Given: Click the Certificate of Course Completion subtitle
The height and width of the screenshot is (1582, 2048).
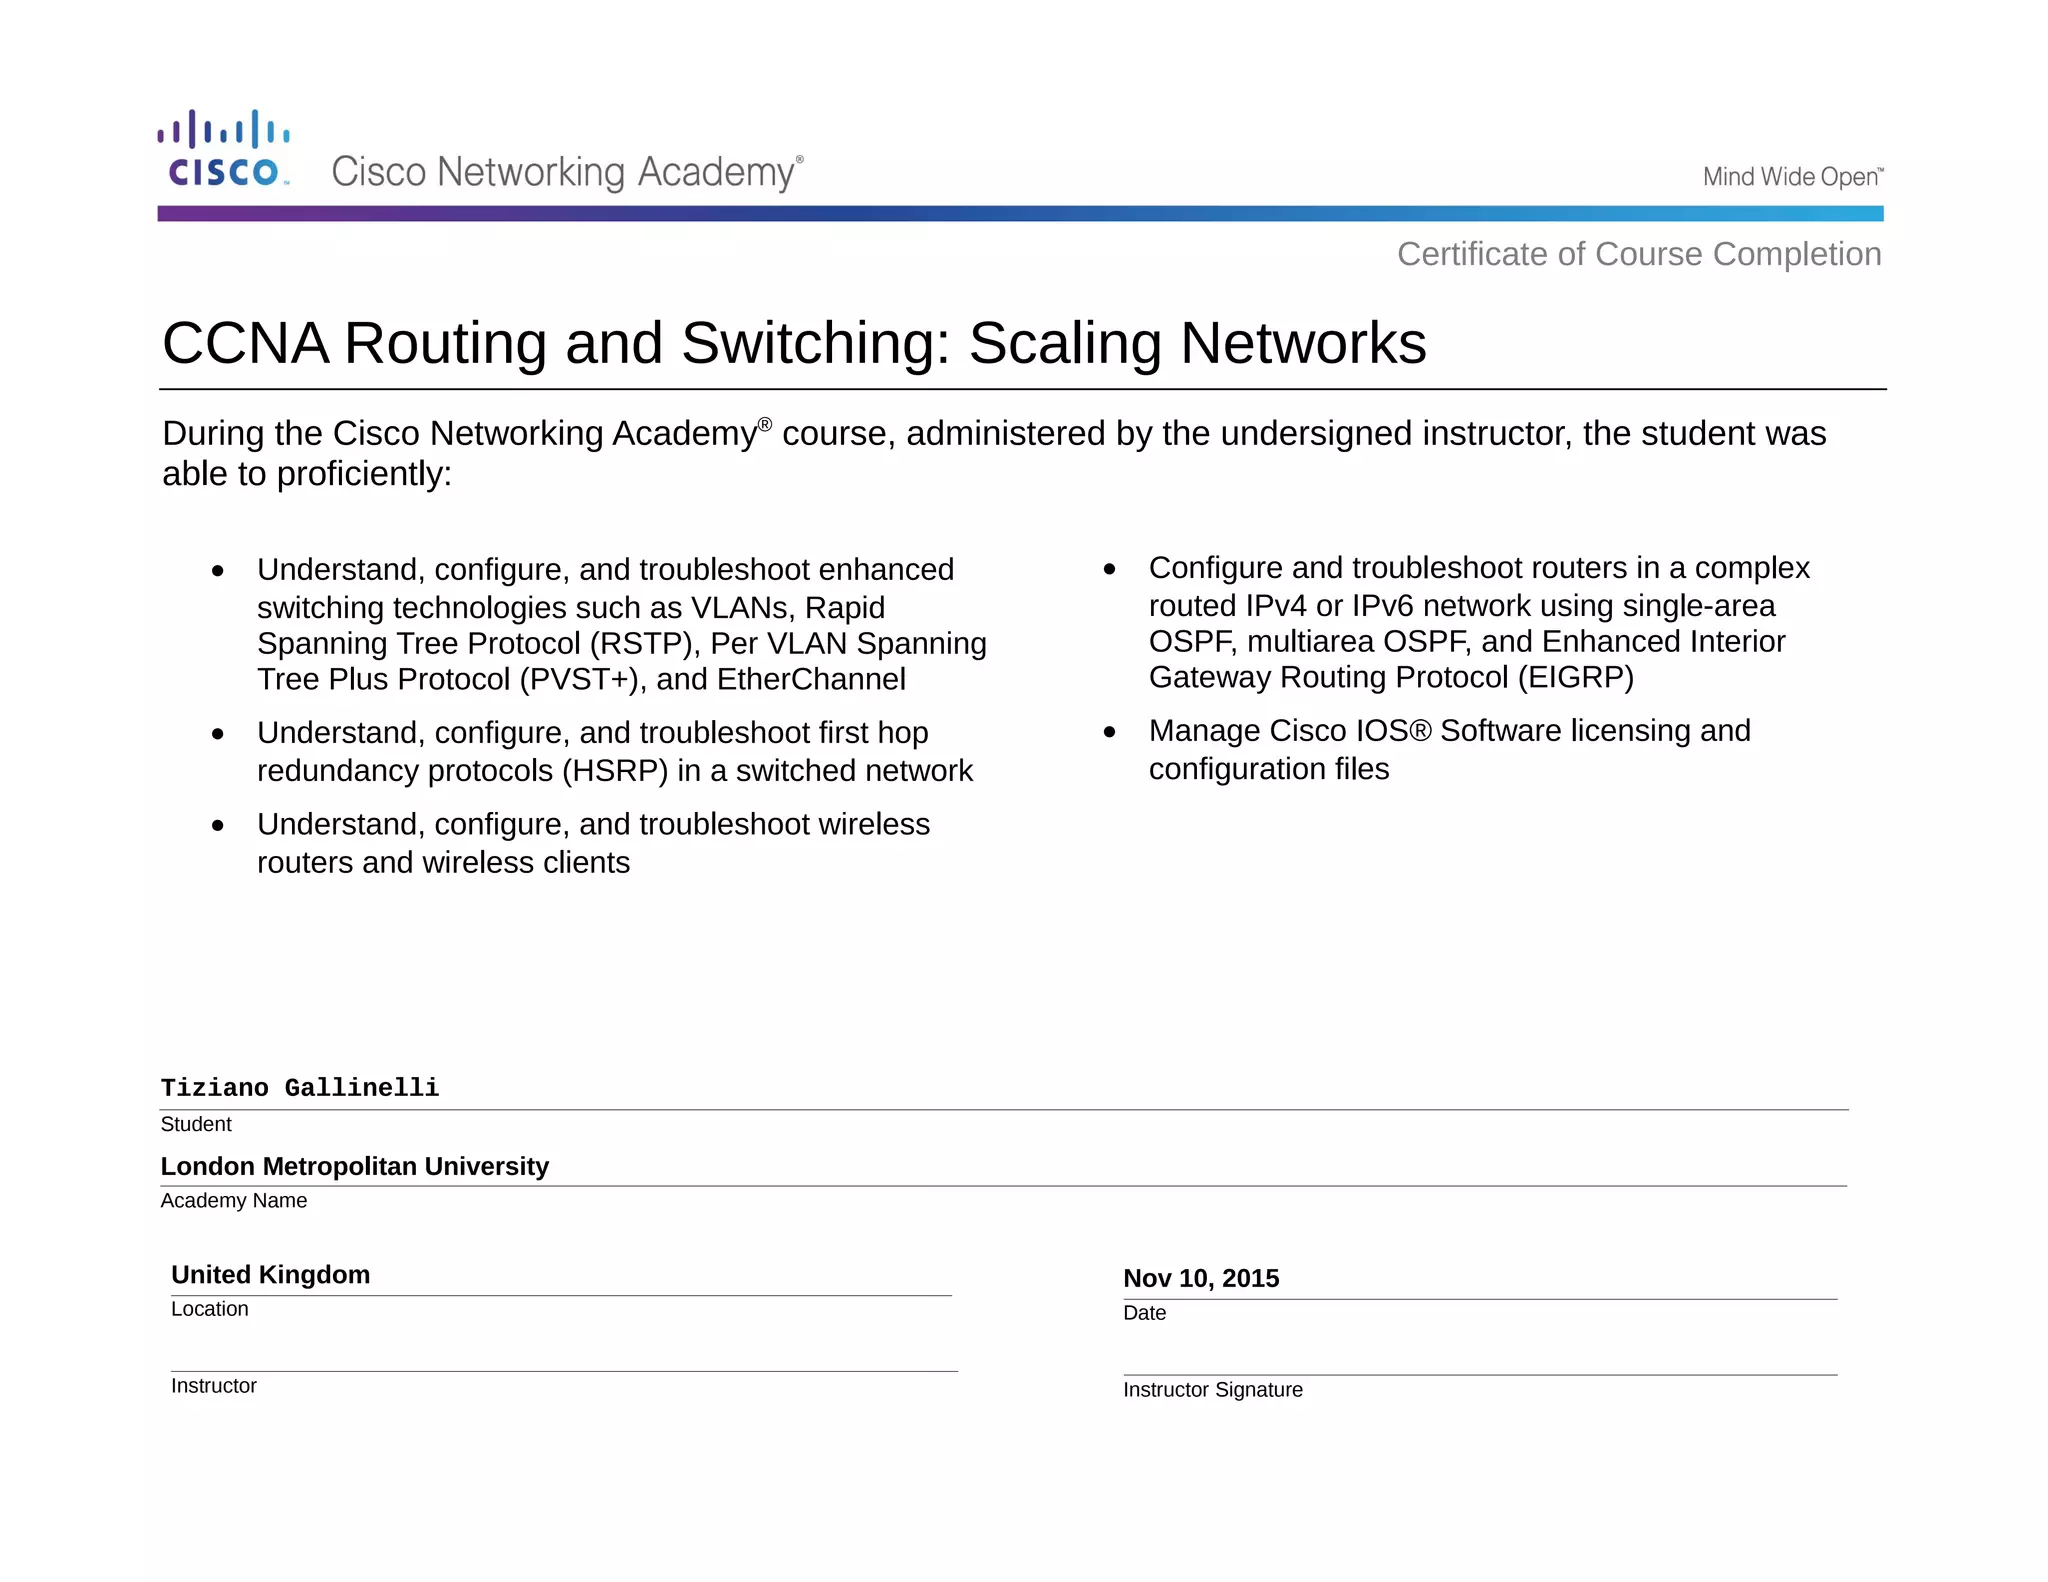Looking at the screenshot, I should pos(1638,254).
